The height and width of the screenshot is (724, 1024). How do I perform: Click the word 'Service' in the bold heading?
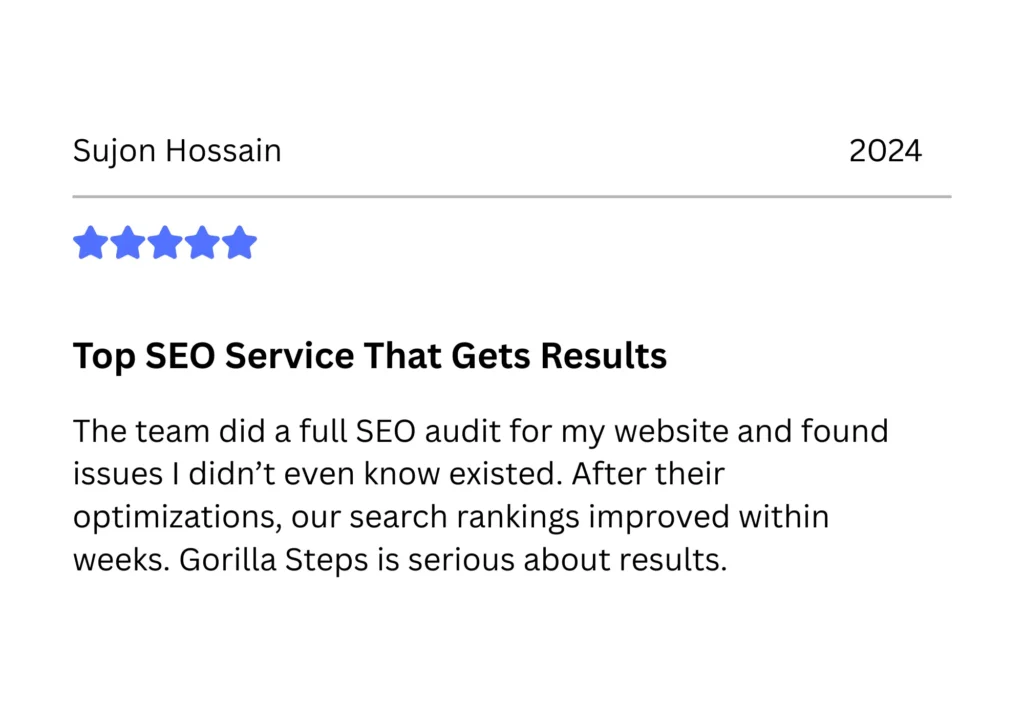290,356
